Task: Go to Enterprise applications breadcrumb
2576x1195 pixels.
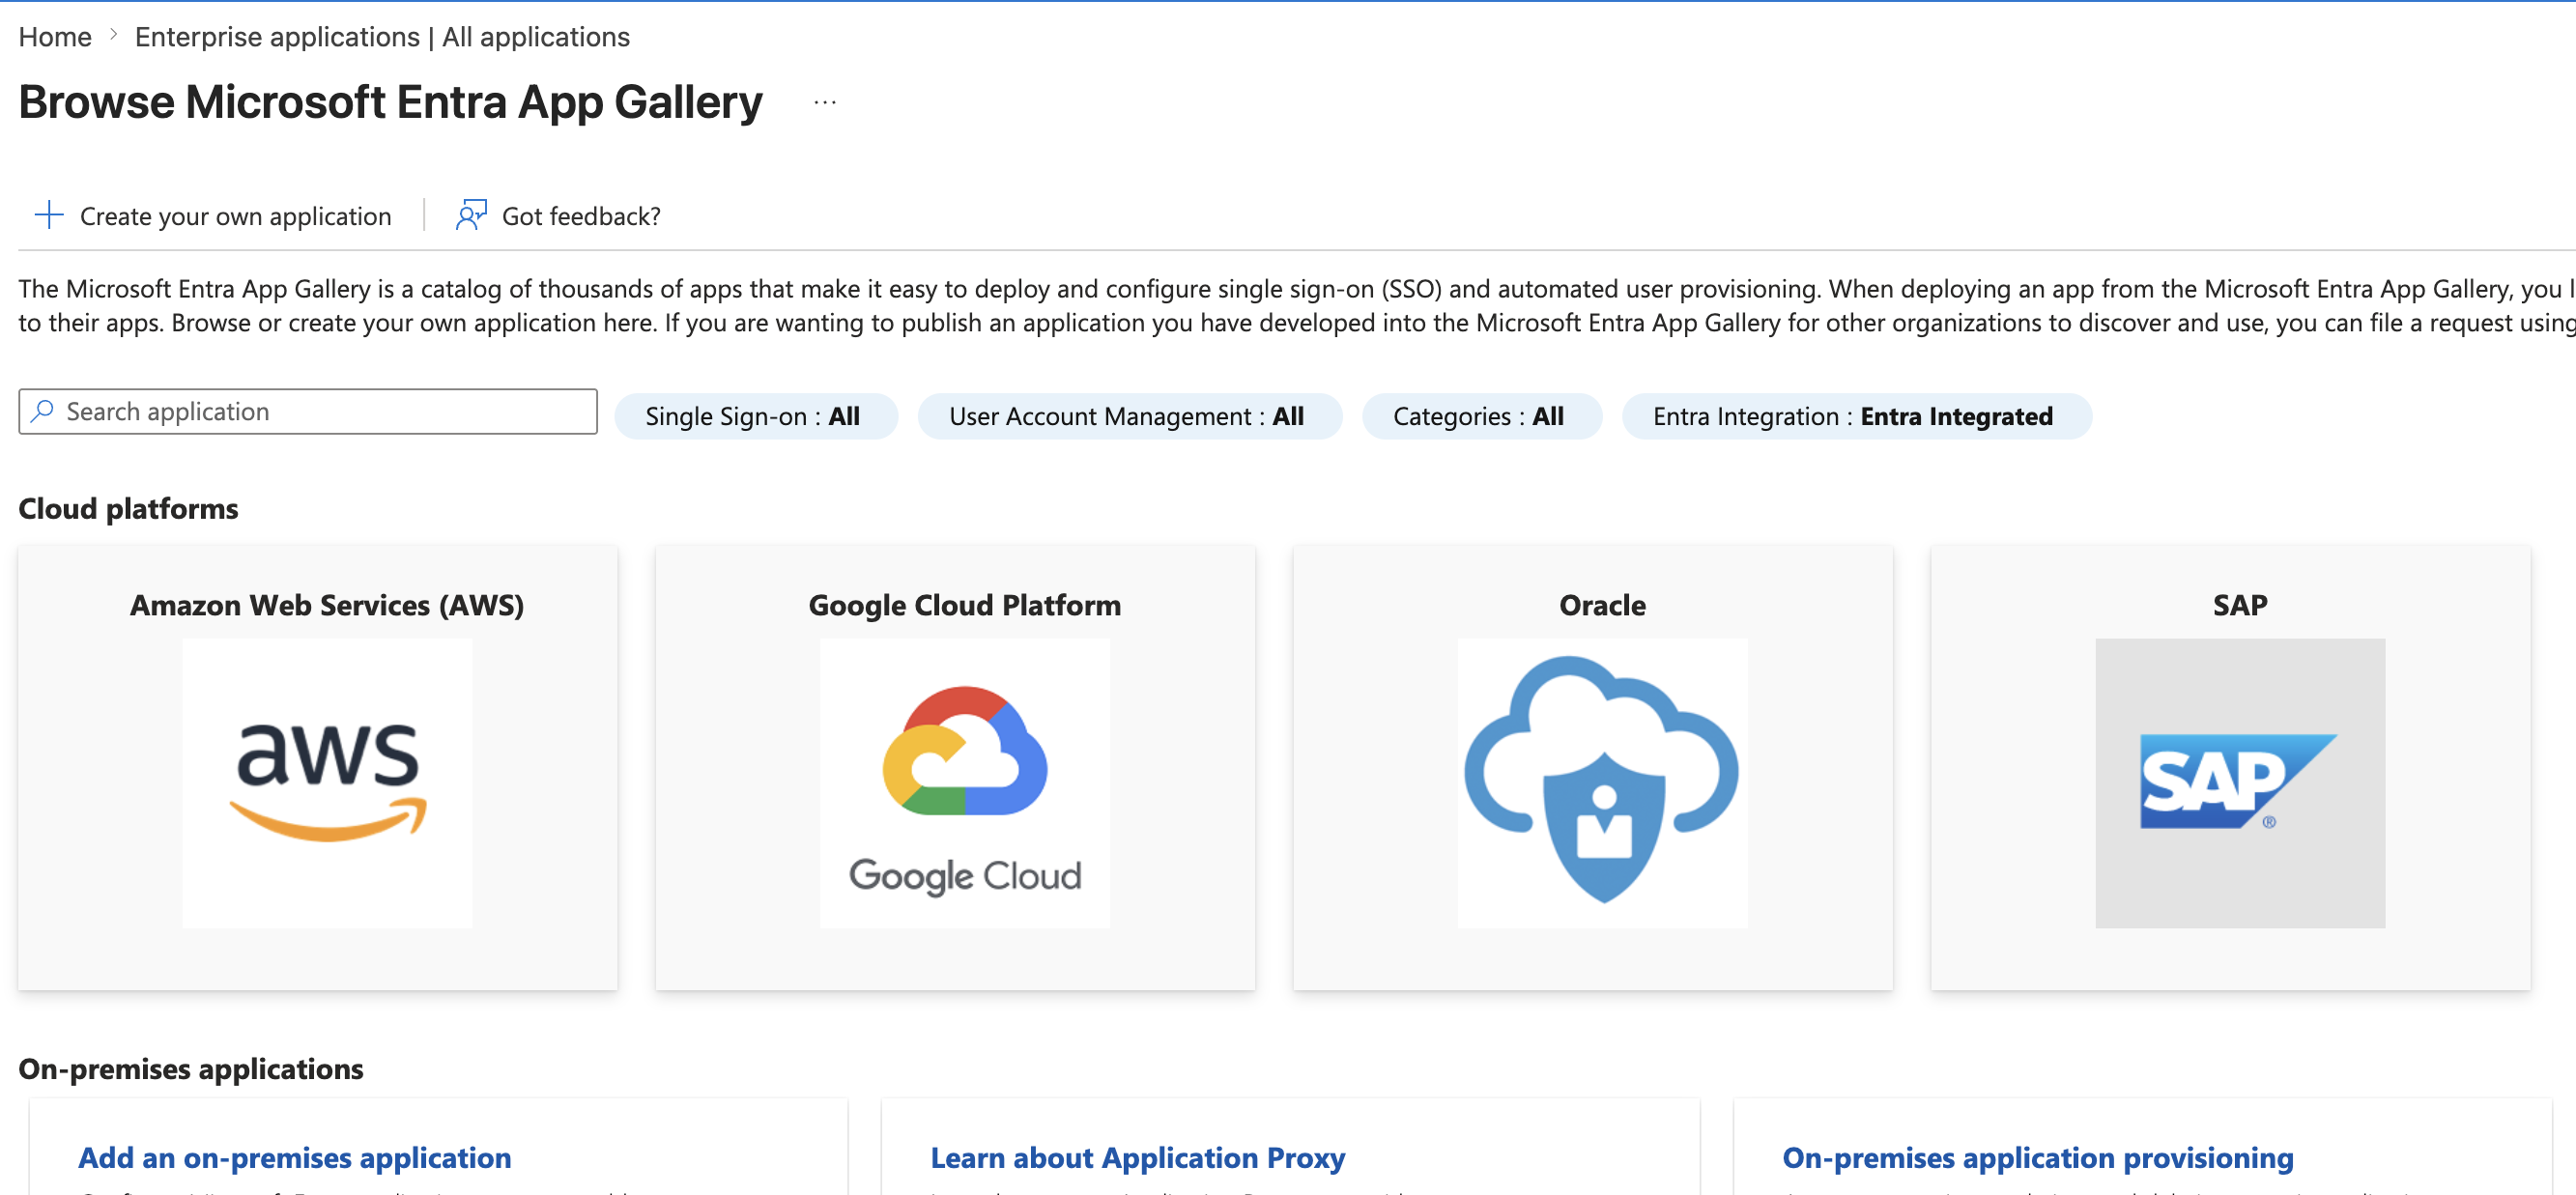Action: click(x=382, y=37)
